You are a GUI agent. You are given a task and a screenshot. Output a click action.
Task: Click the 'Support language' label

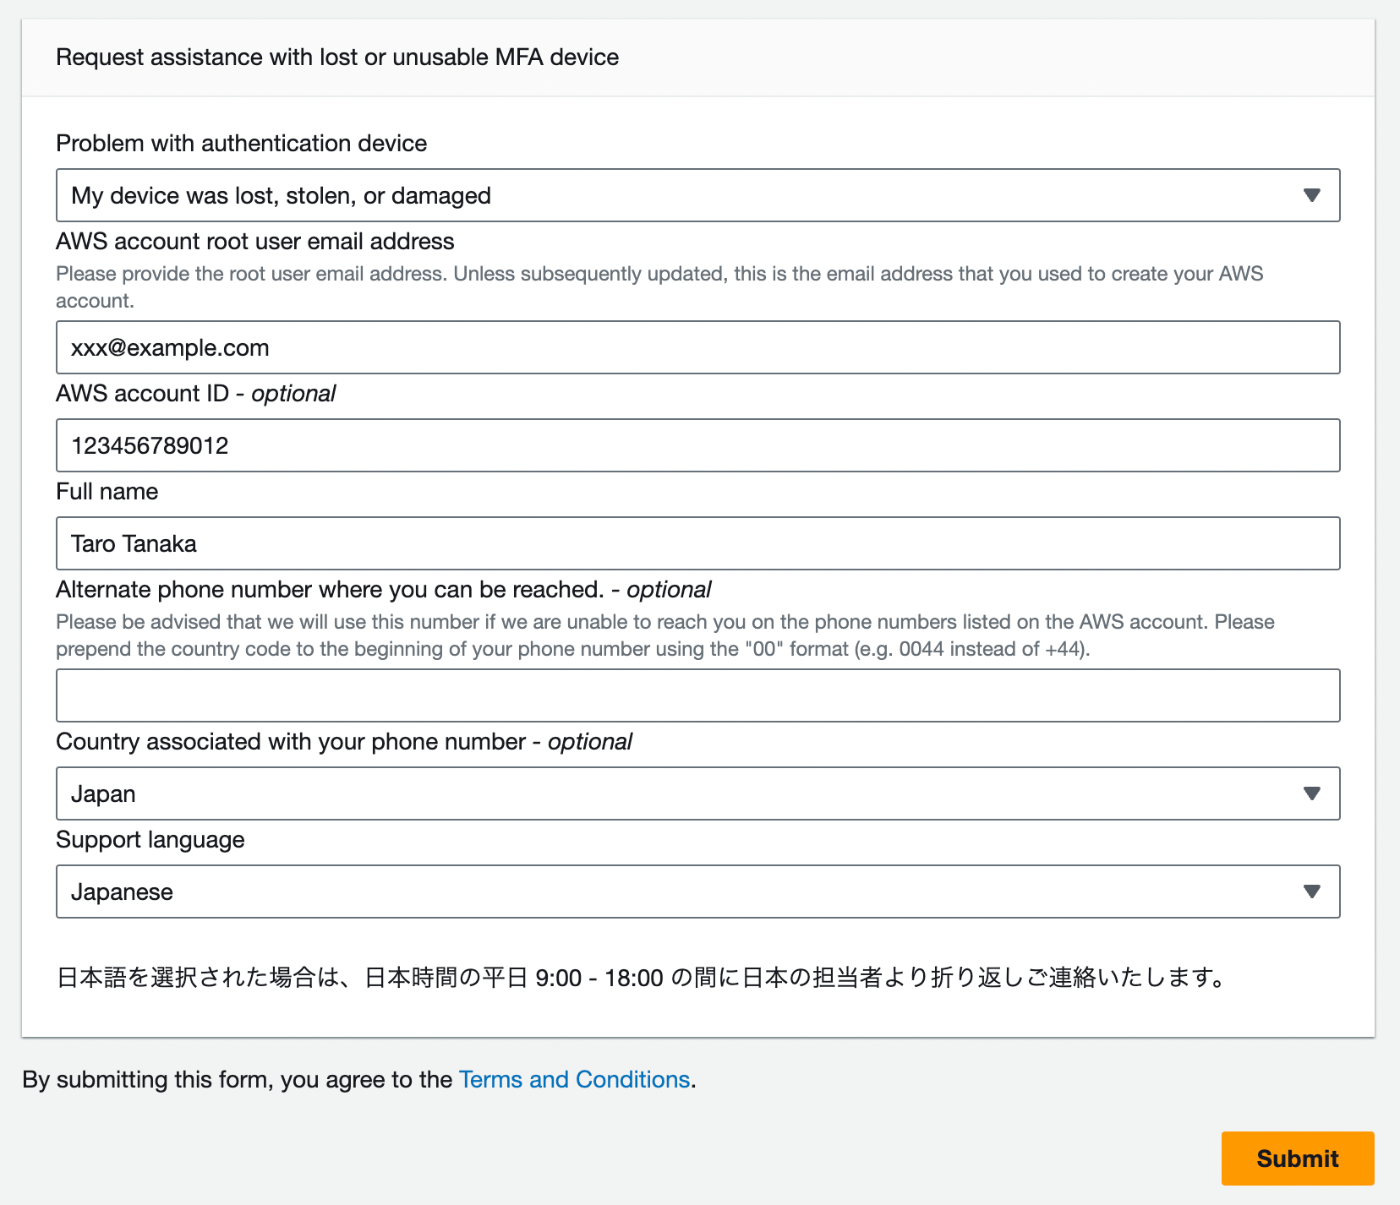tap(150, 839)
